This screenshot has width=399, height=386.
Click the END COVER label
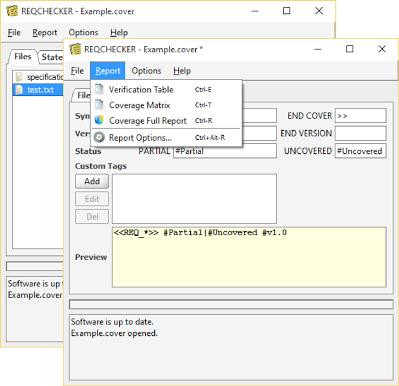point(310,116)
